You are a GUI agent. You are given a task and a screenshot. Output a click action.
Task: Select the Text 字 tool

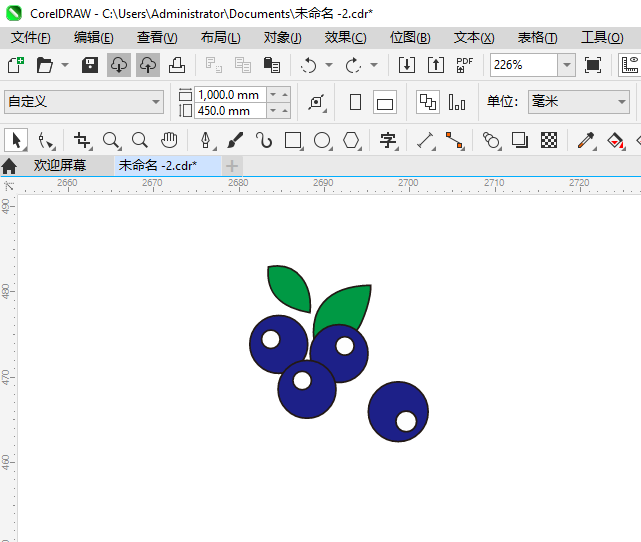[388, 141]
